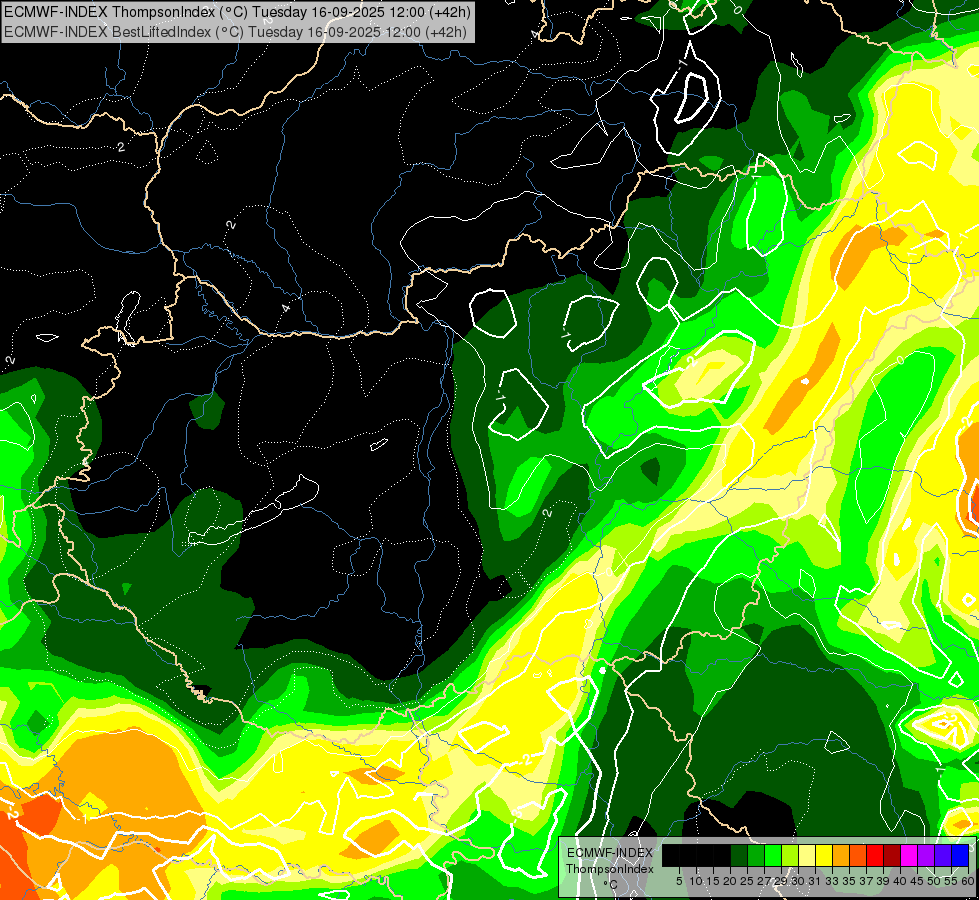Pick the medium green 25–27 legend swatch
This screenshot has height=900, width=979.
[x=756, y=856]
